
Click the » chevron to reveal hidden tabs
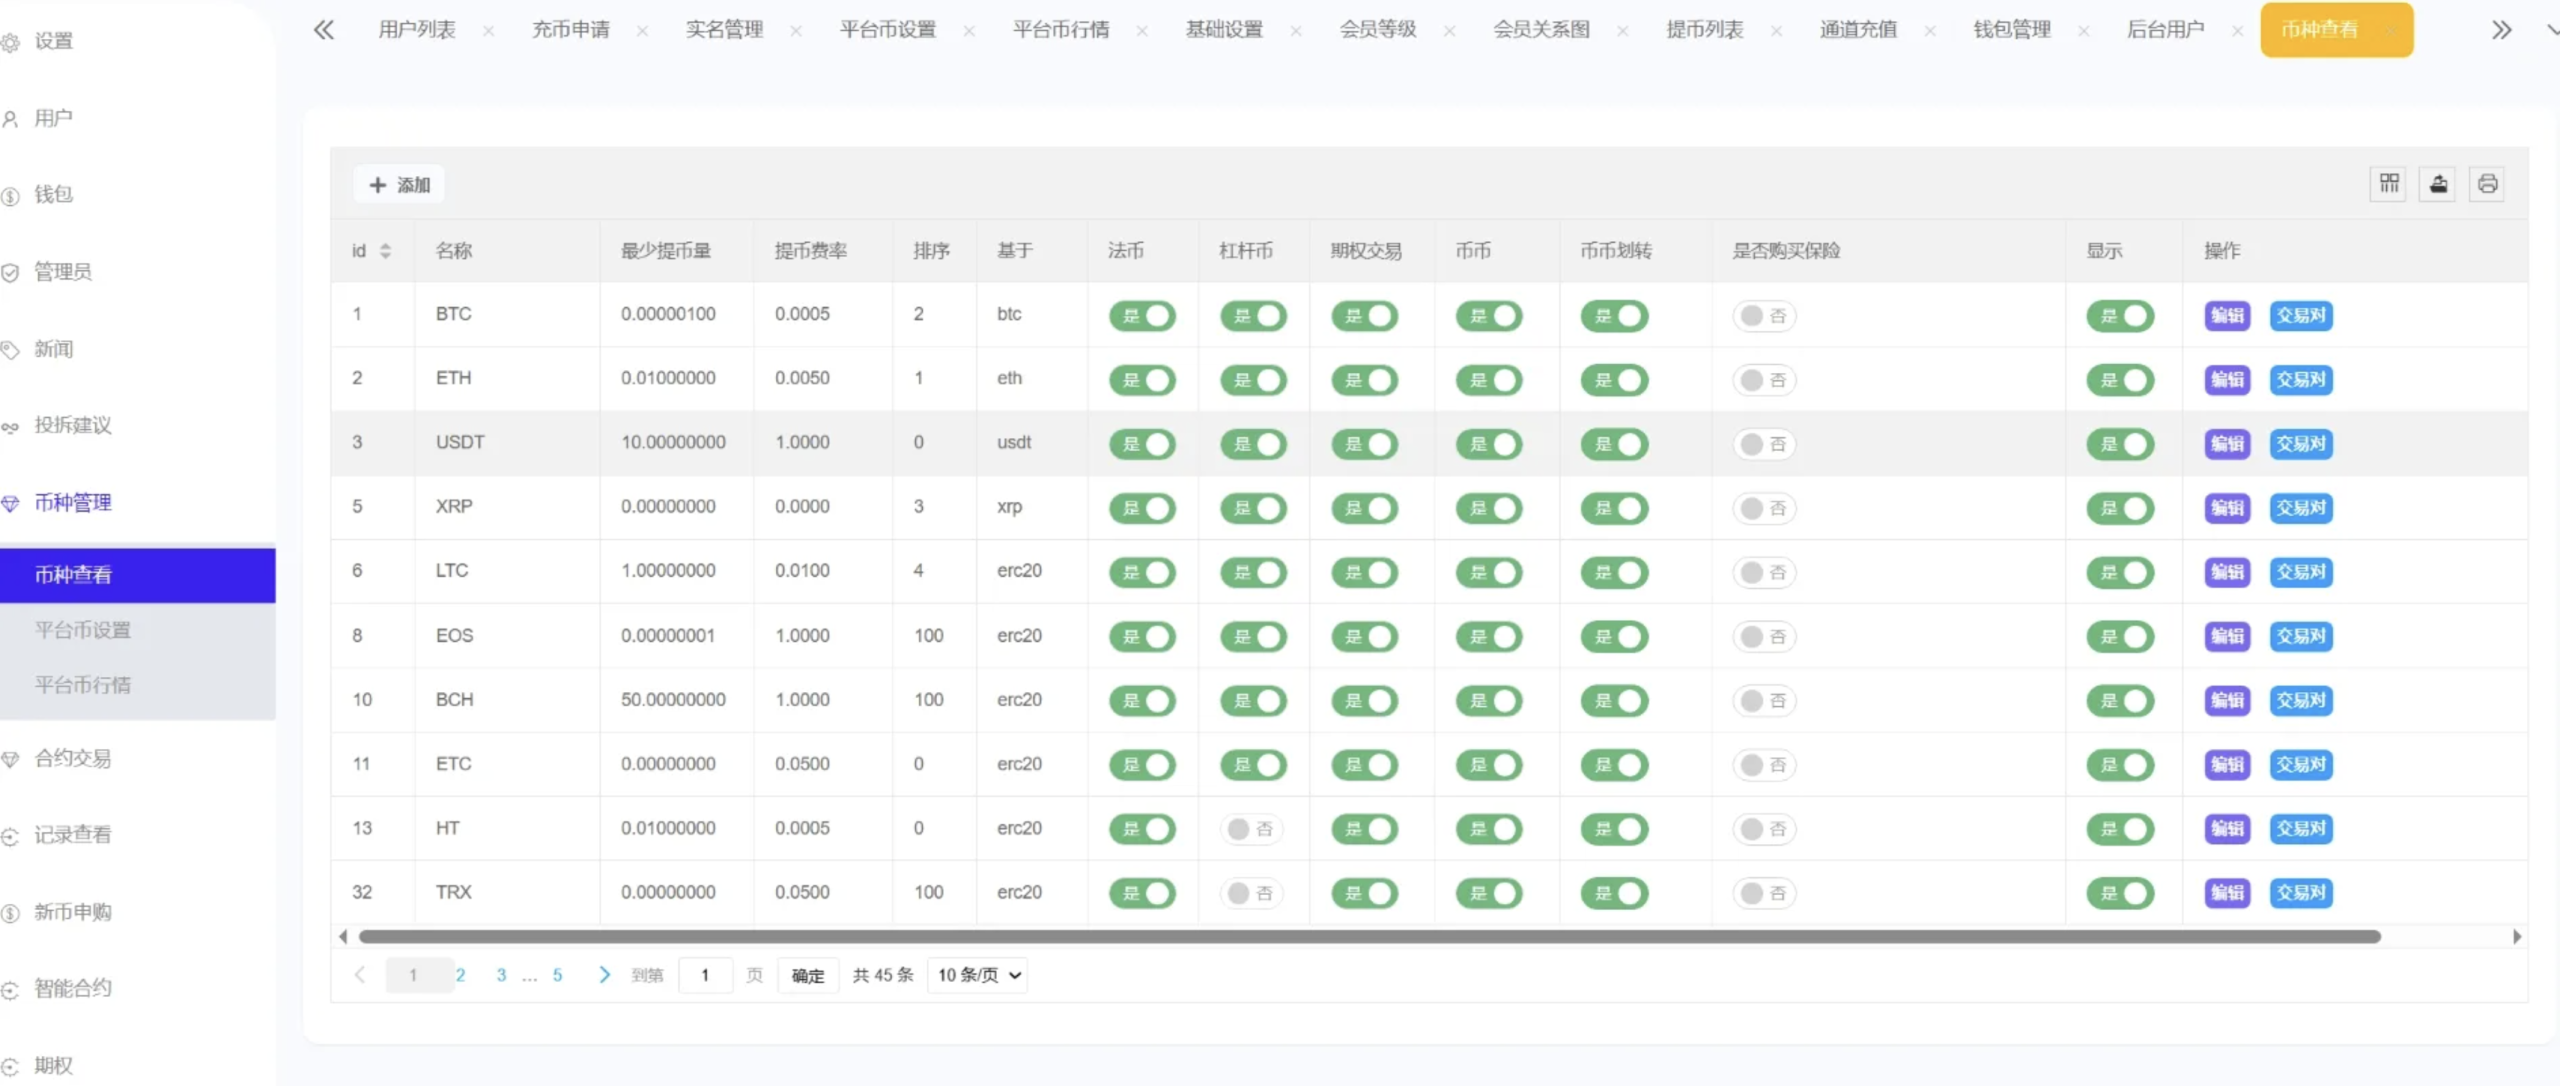[x=2503, y=29]
